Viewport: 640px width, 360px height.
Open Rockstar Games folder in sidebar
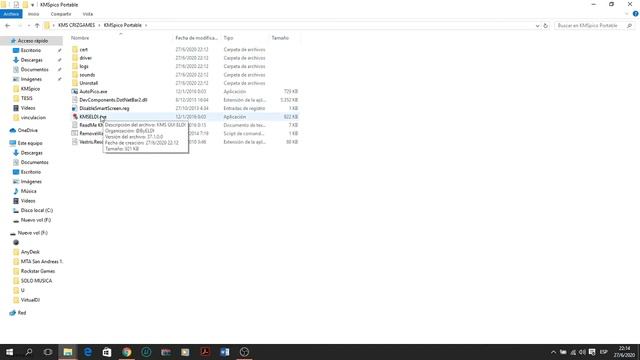38,271
